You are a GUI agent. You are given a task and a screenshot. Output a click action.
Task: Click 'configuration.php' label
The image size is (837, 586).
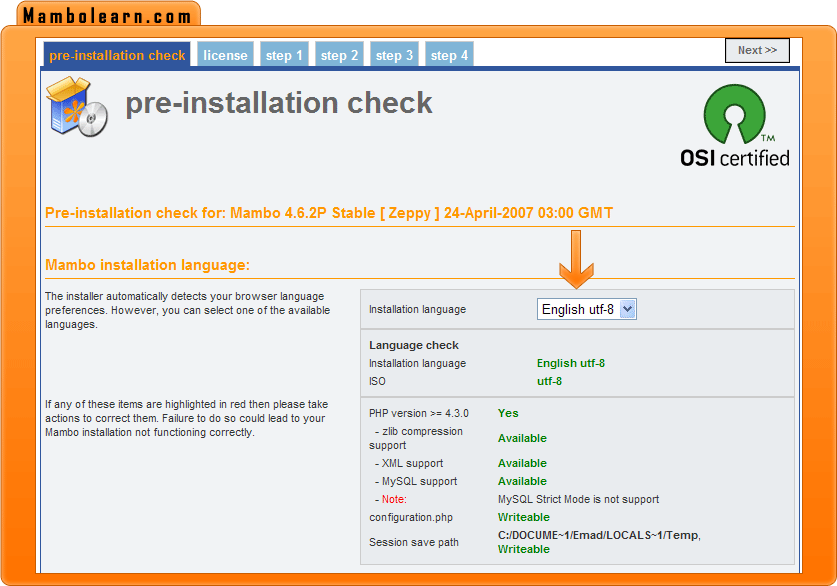click(410, 517)
